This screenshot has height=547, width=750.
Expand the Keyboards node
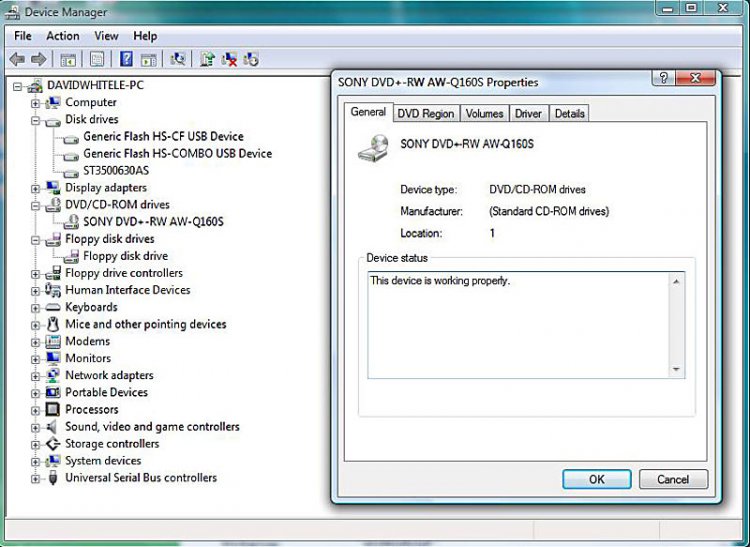pos(35,308)
